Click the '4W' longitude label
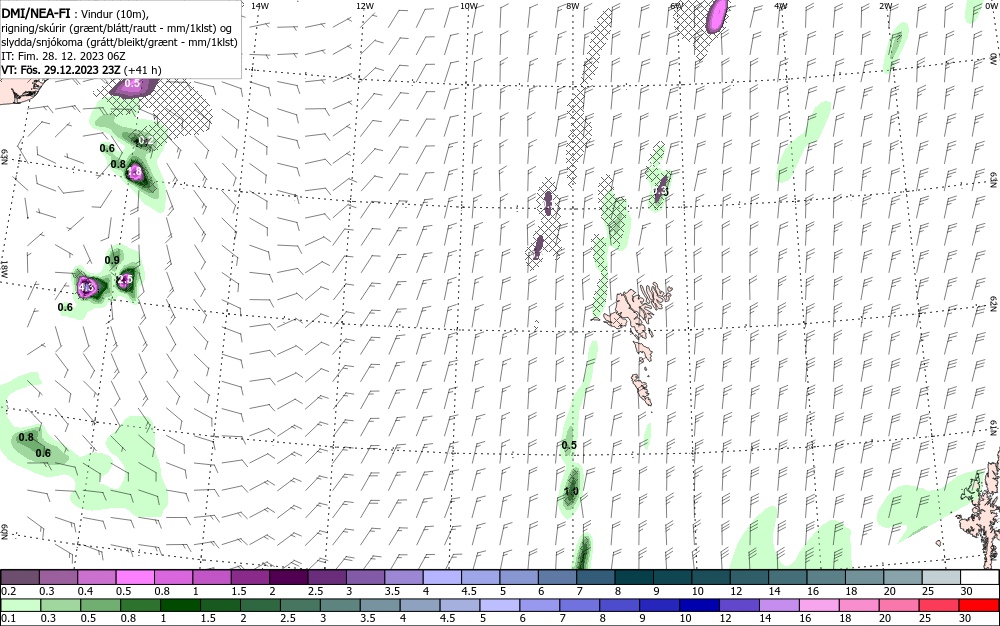Image resolution: width=1000 pixels, height=626 pixels. (x=781, y=6)
